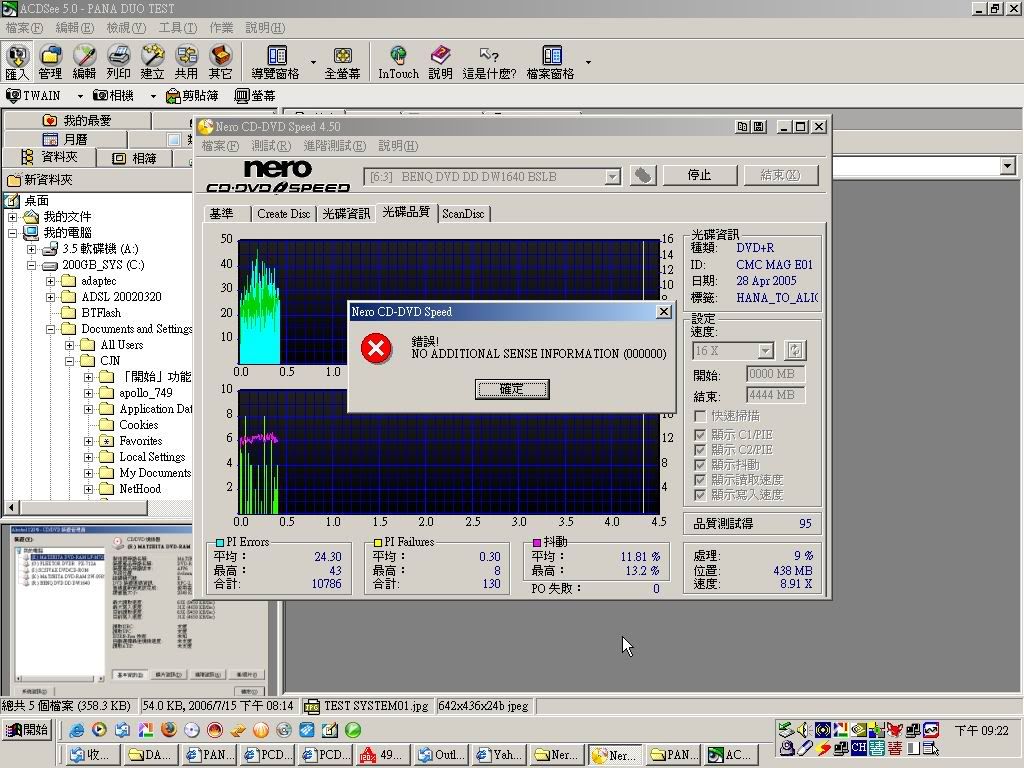Screen dimensions: 1024x768
Task: Enable the quick scan (快速掃描) checkbox
Action: point(701,416)
